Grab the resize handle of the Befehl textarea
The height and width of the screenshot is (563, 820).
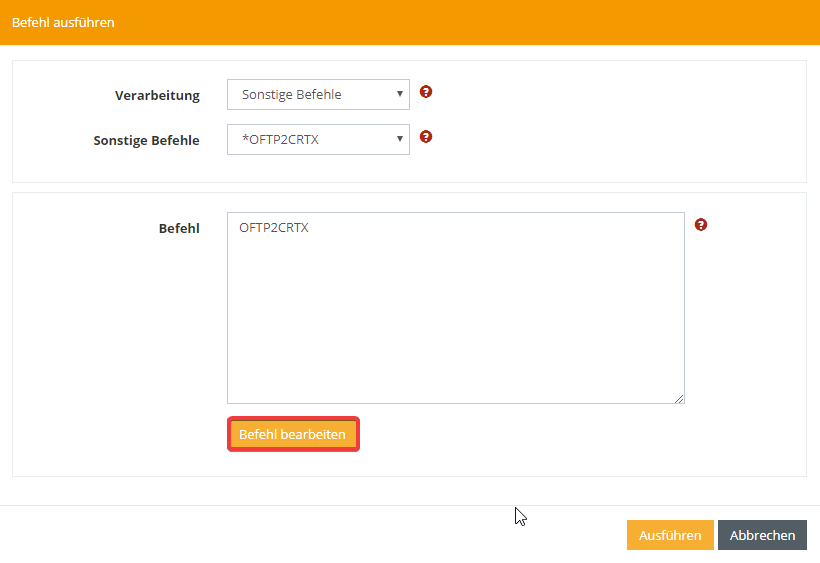click(x=679, y=398)
